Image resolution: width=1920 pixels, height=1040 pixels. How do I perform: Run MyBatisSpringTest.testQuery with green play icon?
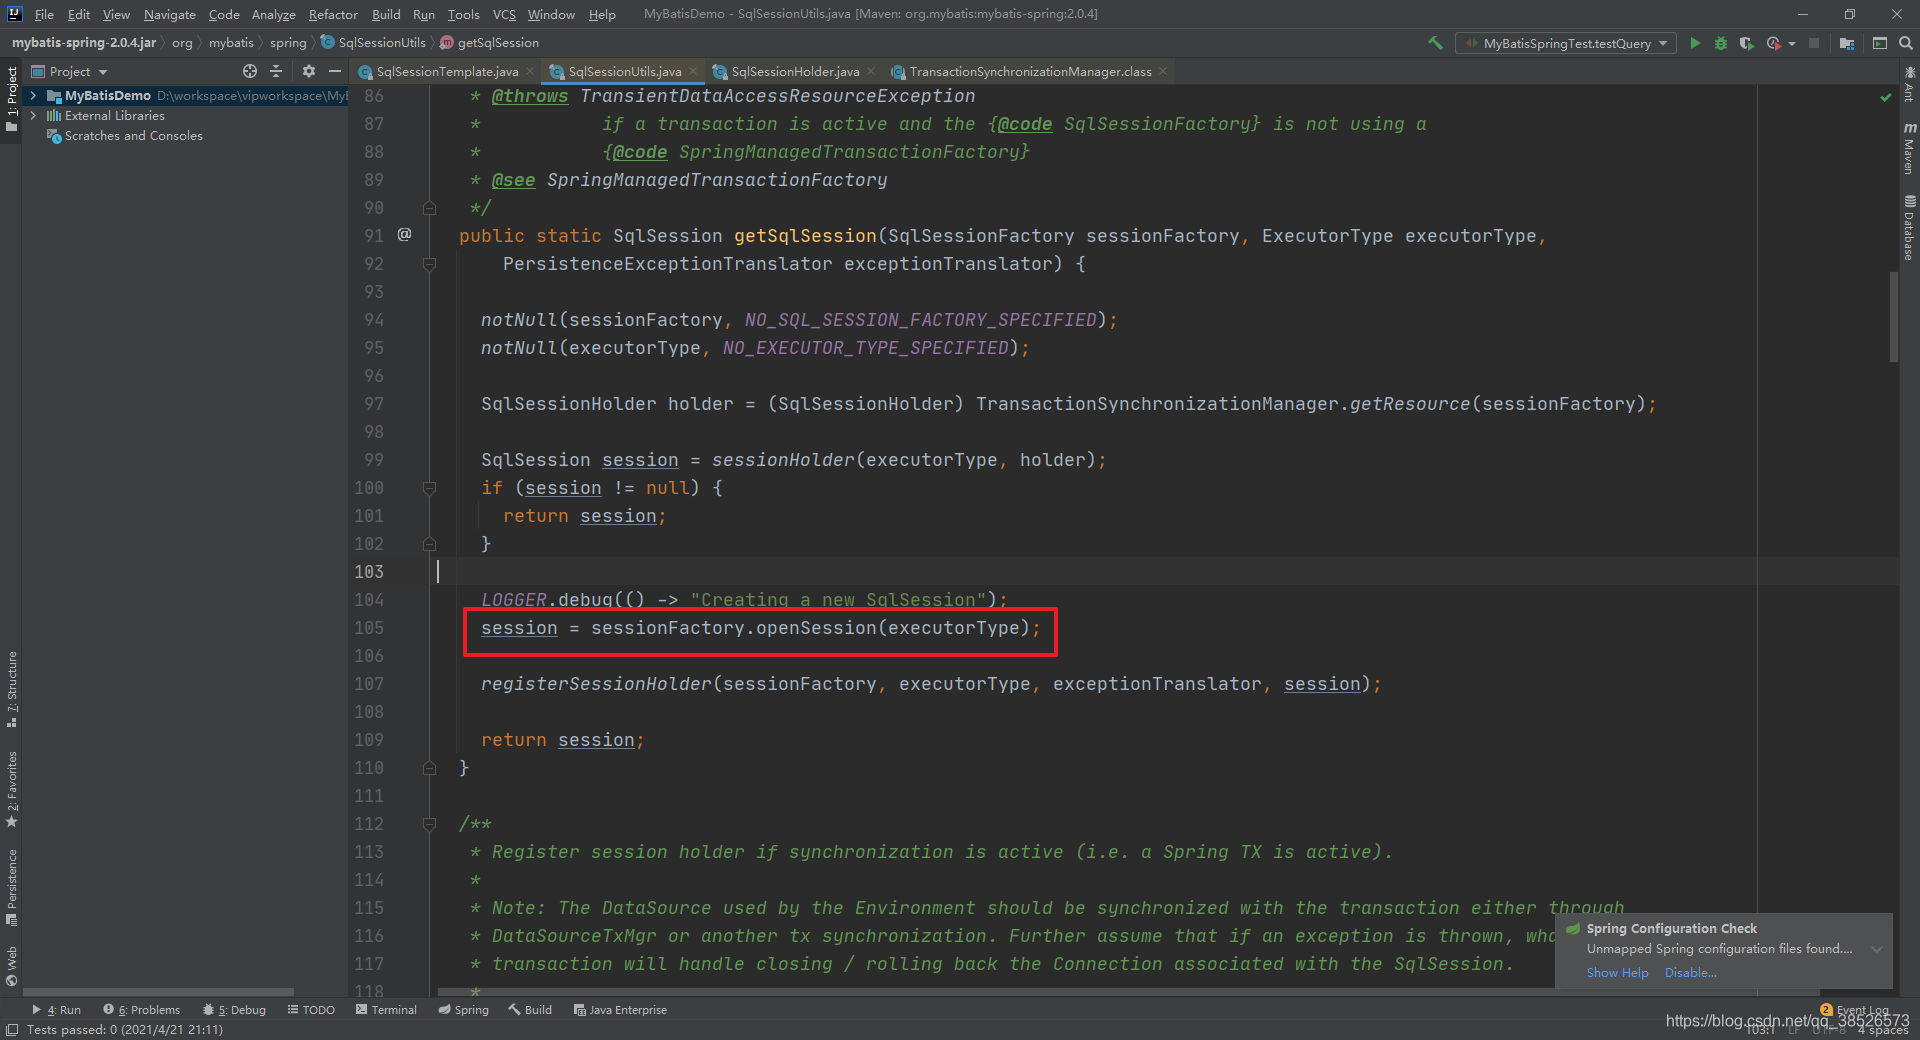coord(1695,43)
